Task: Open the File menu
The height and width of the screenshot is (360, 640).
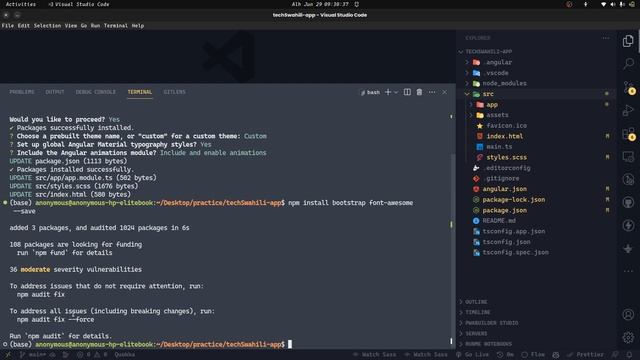Action: 7,25
